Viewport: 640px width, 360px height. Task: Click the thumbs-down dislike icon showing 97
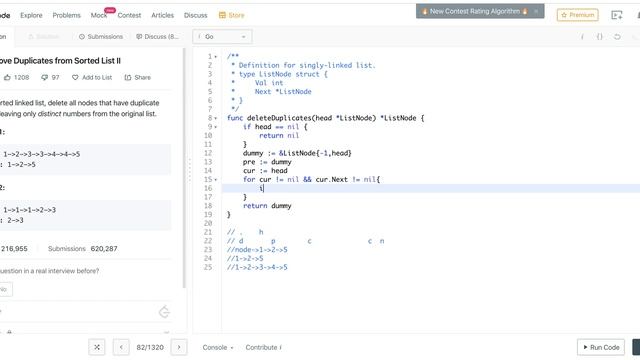(x=44, y=77)
